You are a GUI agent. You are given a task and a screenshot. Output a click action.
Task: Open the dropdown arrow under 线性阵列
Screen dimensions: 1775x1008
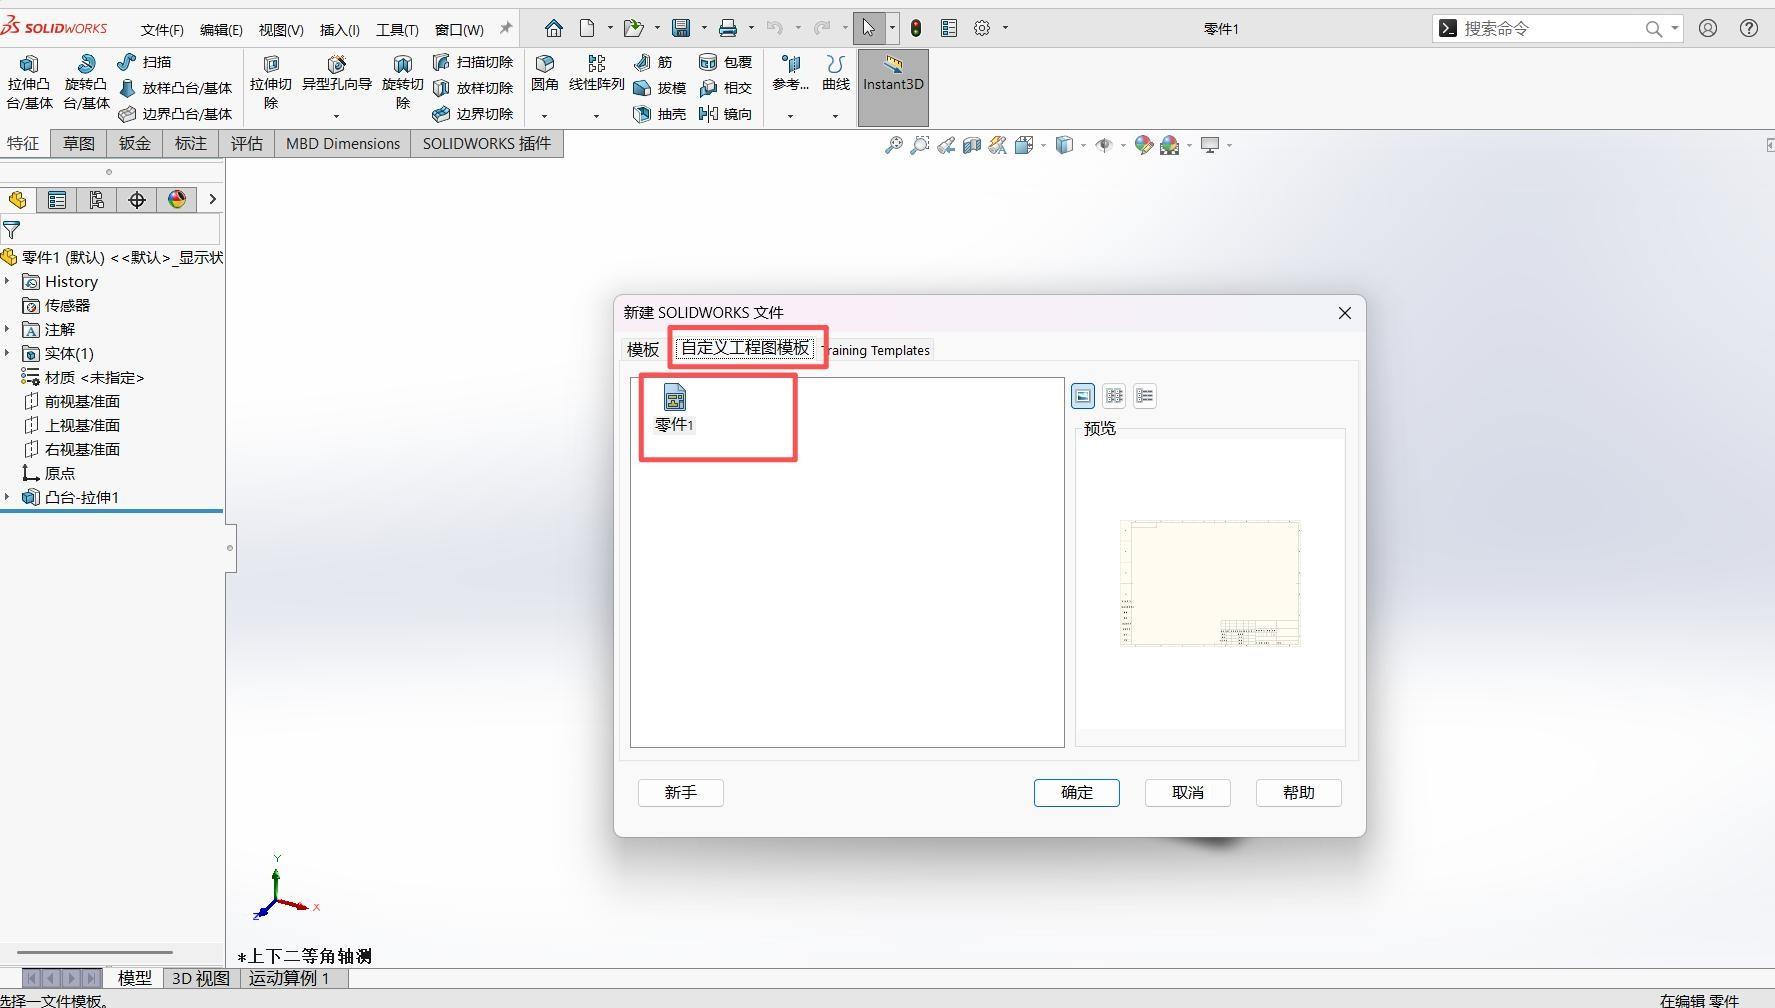point(597,116)
